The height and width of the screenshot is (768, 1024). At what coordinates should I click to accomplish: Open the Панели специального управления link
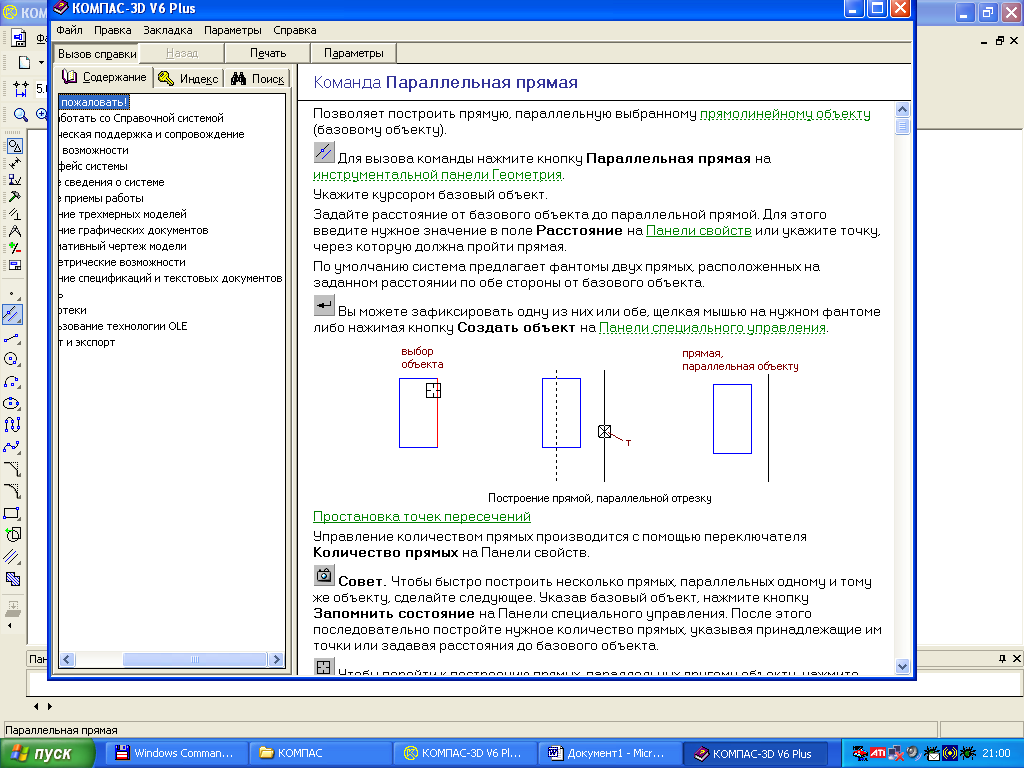tap(712, 328)
